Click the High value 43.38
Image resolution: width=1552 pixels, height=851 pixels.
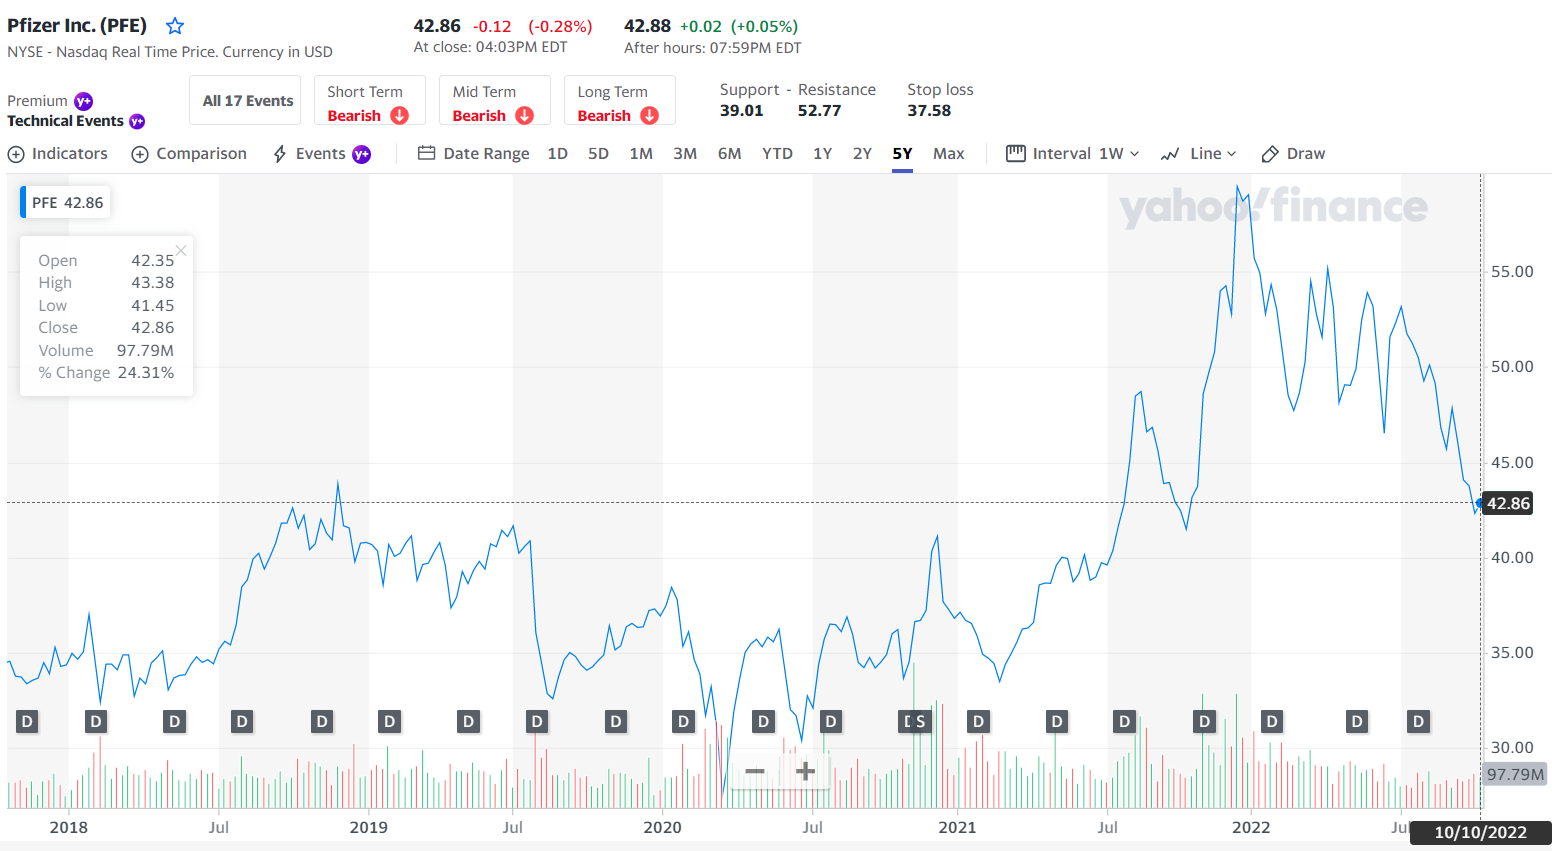pyautogui.click(x=153, y=283)
